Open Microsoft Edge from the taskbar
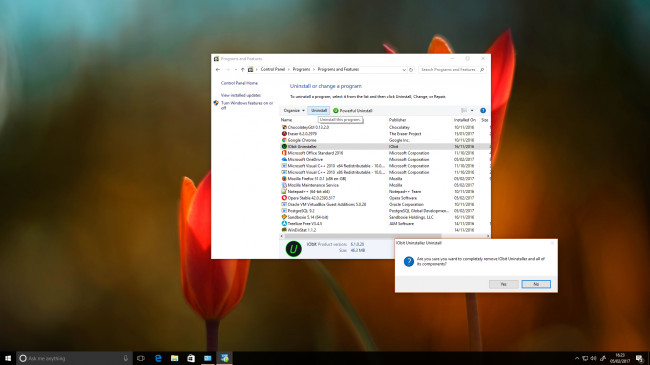This screenshot has width=650, height=365. (158, 358)
